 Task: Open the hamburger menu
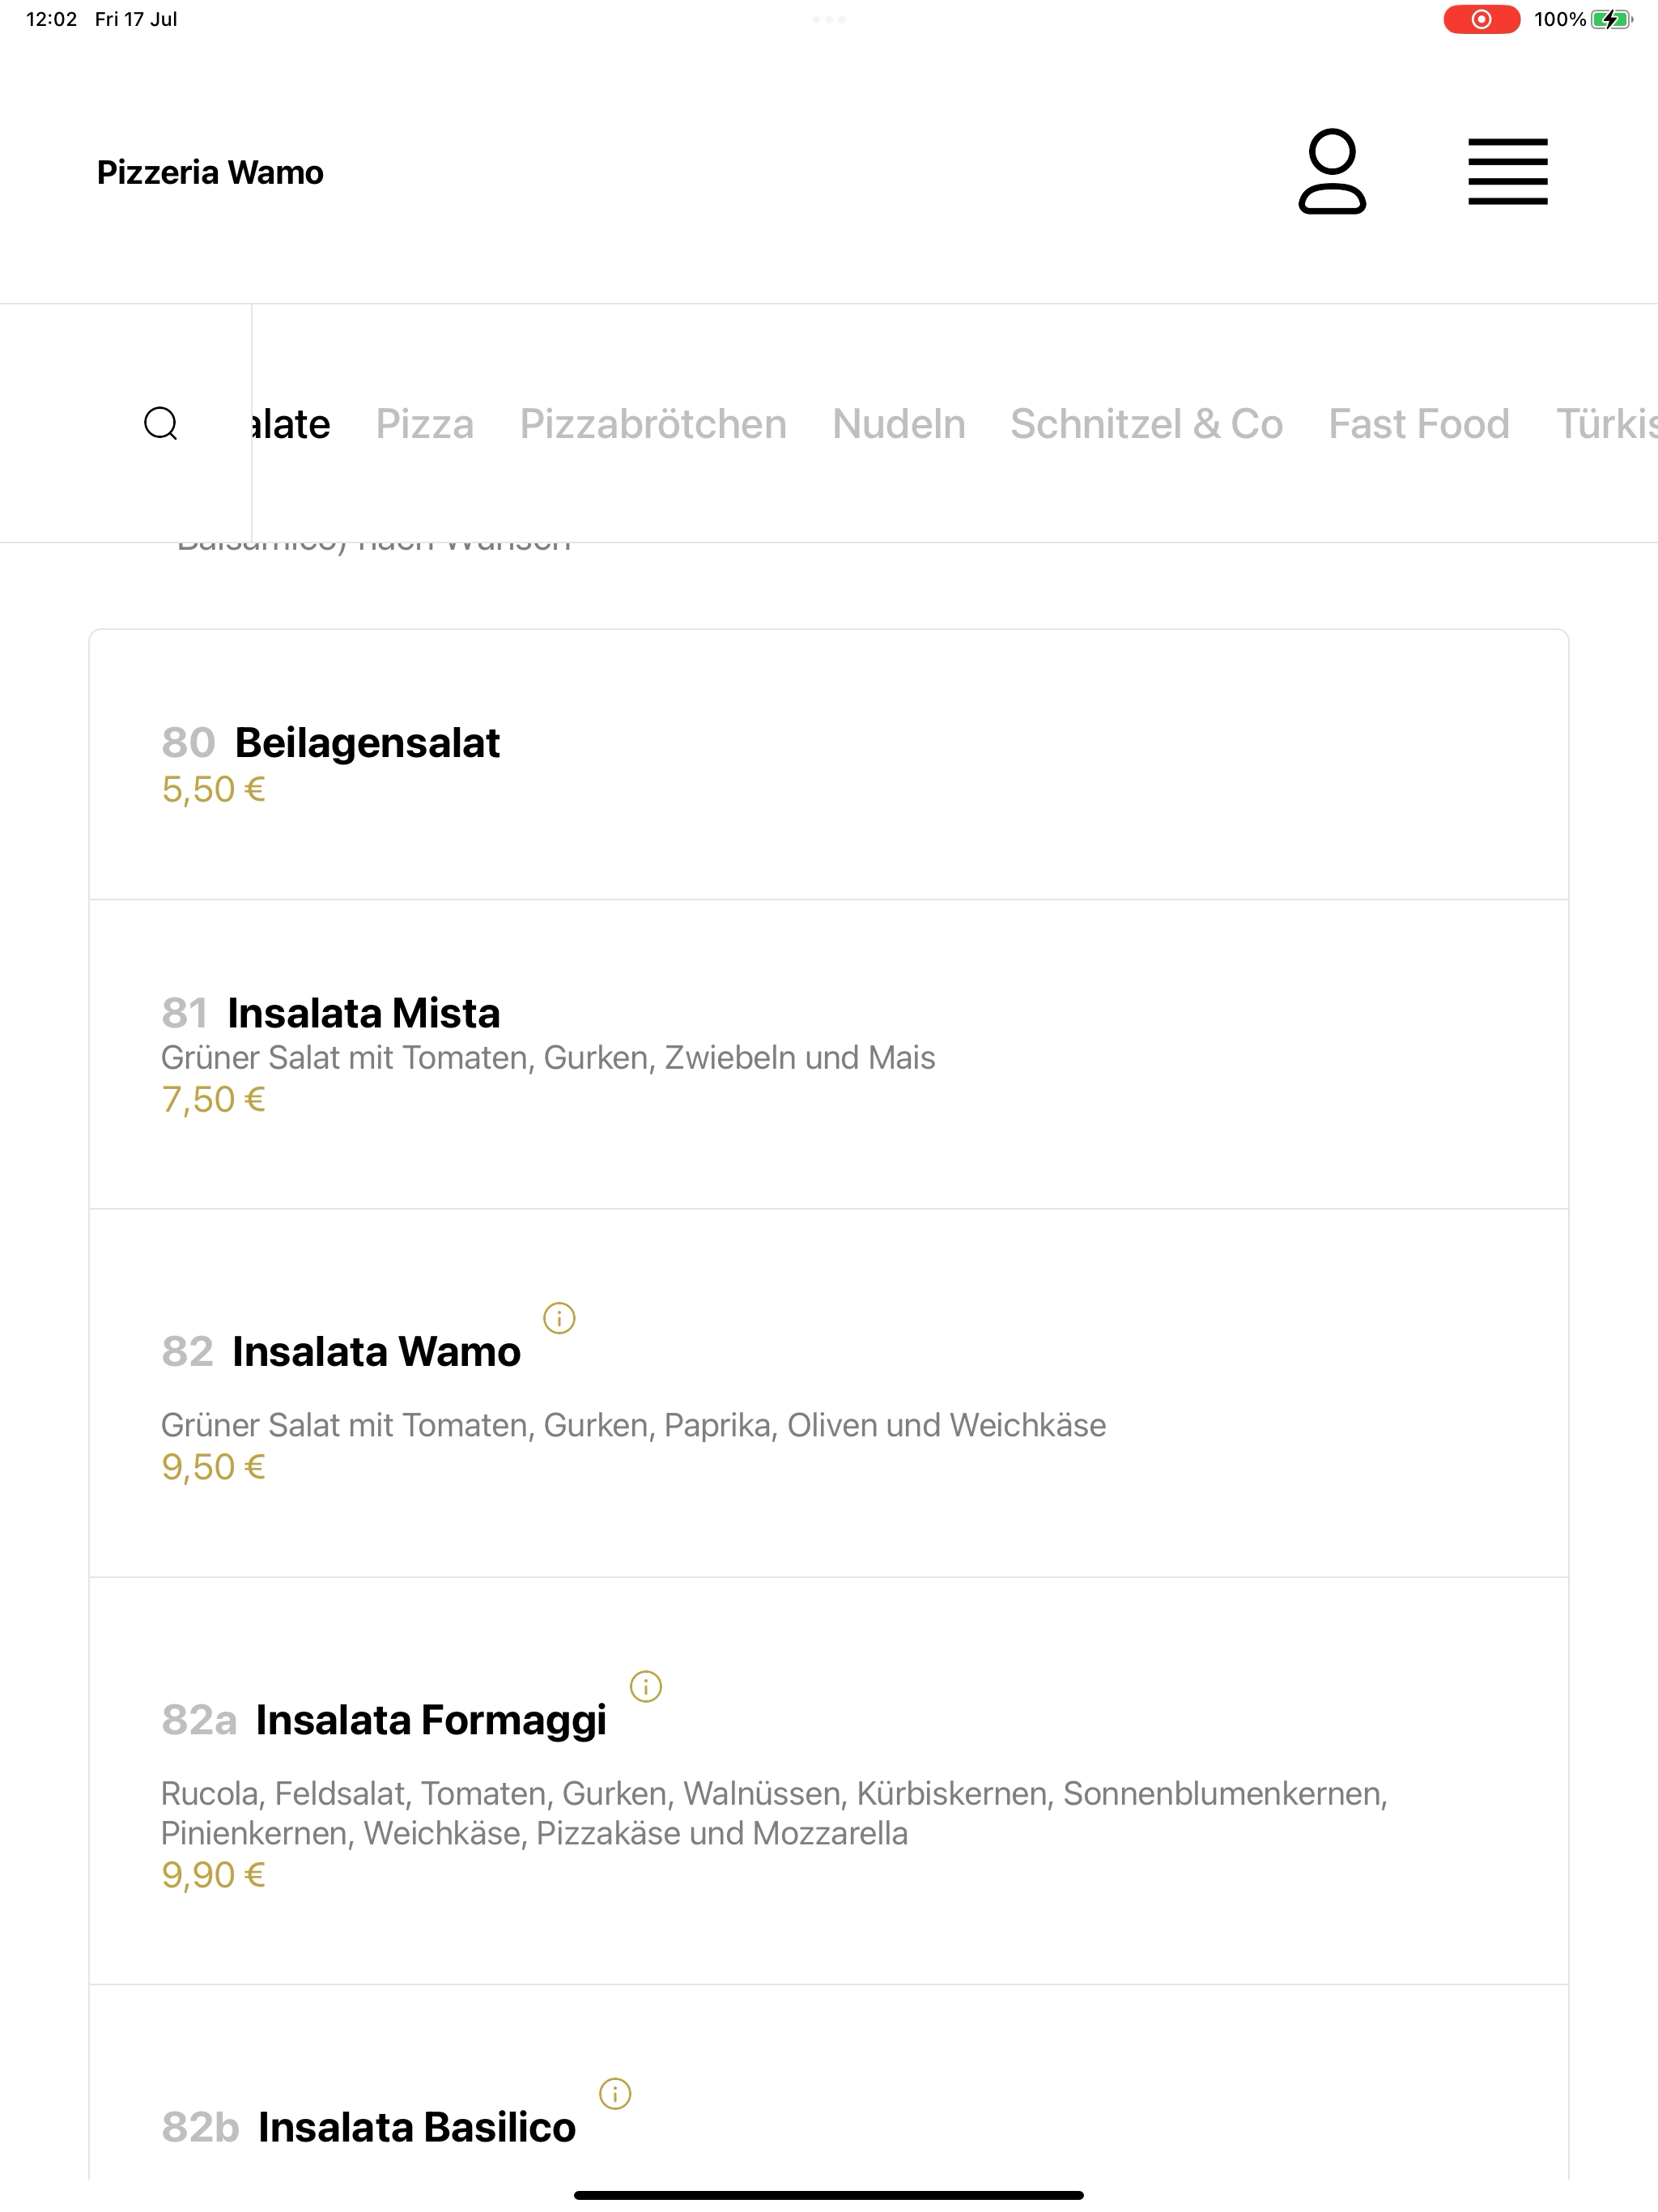coord(1507,172)
